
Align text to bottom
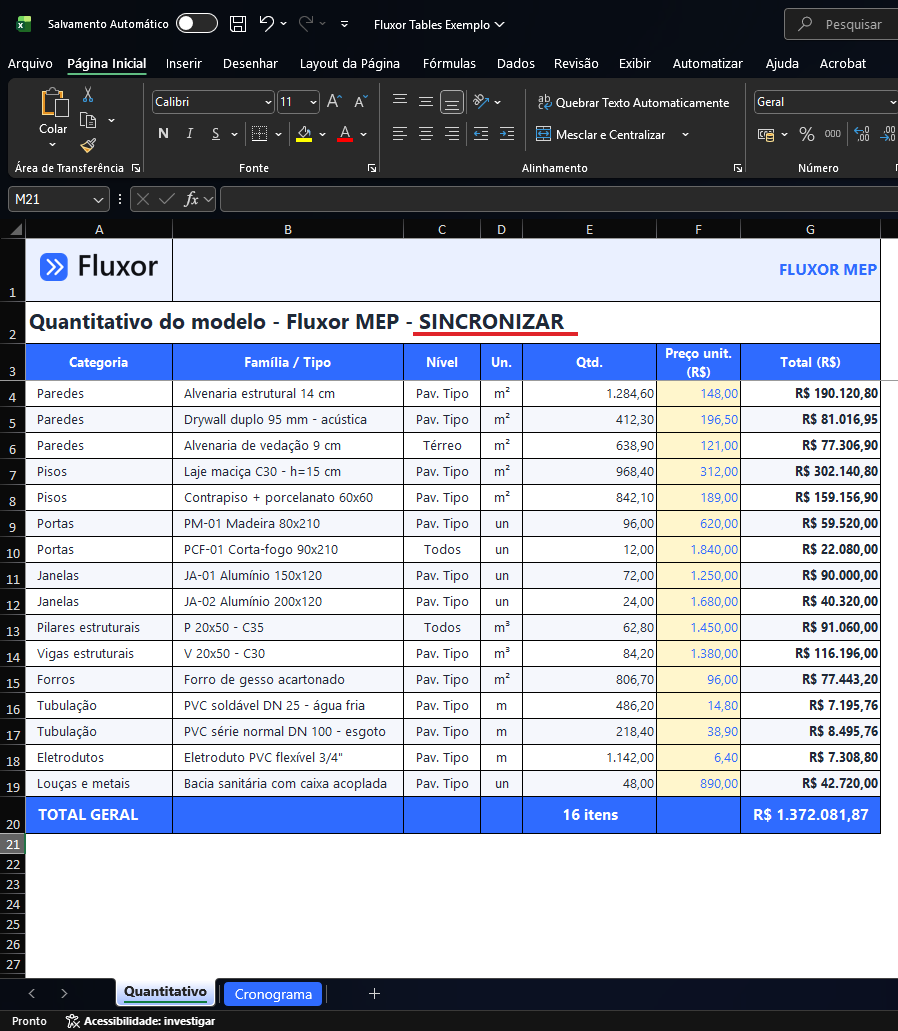pyautogui.click(x=452, y=102)
